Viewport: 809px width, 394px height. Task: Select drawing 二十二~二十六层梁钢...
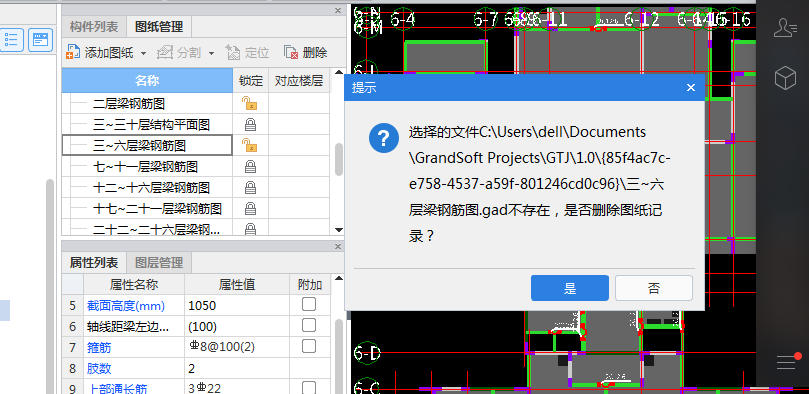pos(157,229)
